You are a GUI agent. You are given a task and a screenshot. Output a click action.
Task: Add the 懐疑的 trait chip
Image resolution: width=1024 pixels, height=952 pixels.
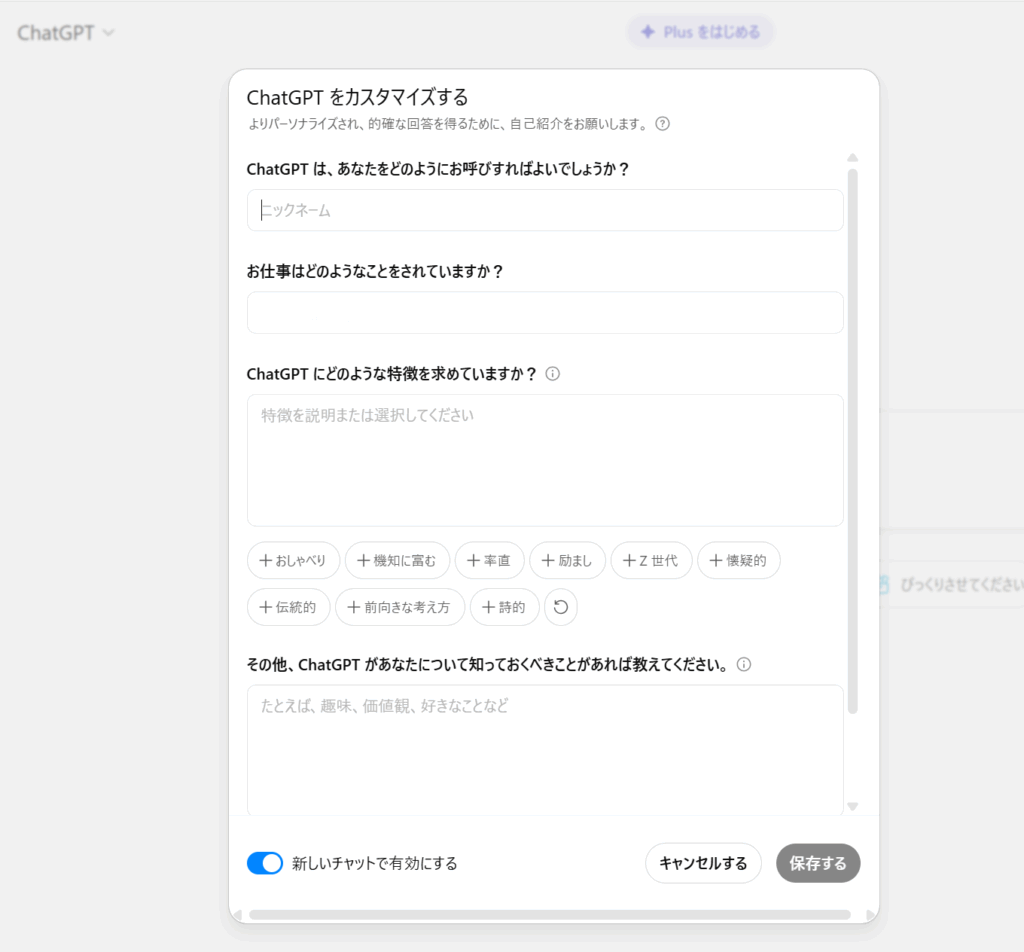739,560
